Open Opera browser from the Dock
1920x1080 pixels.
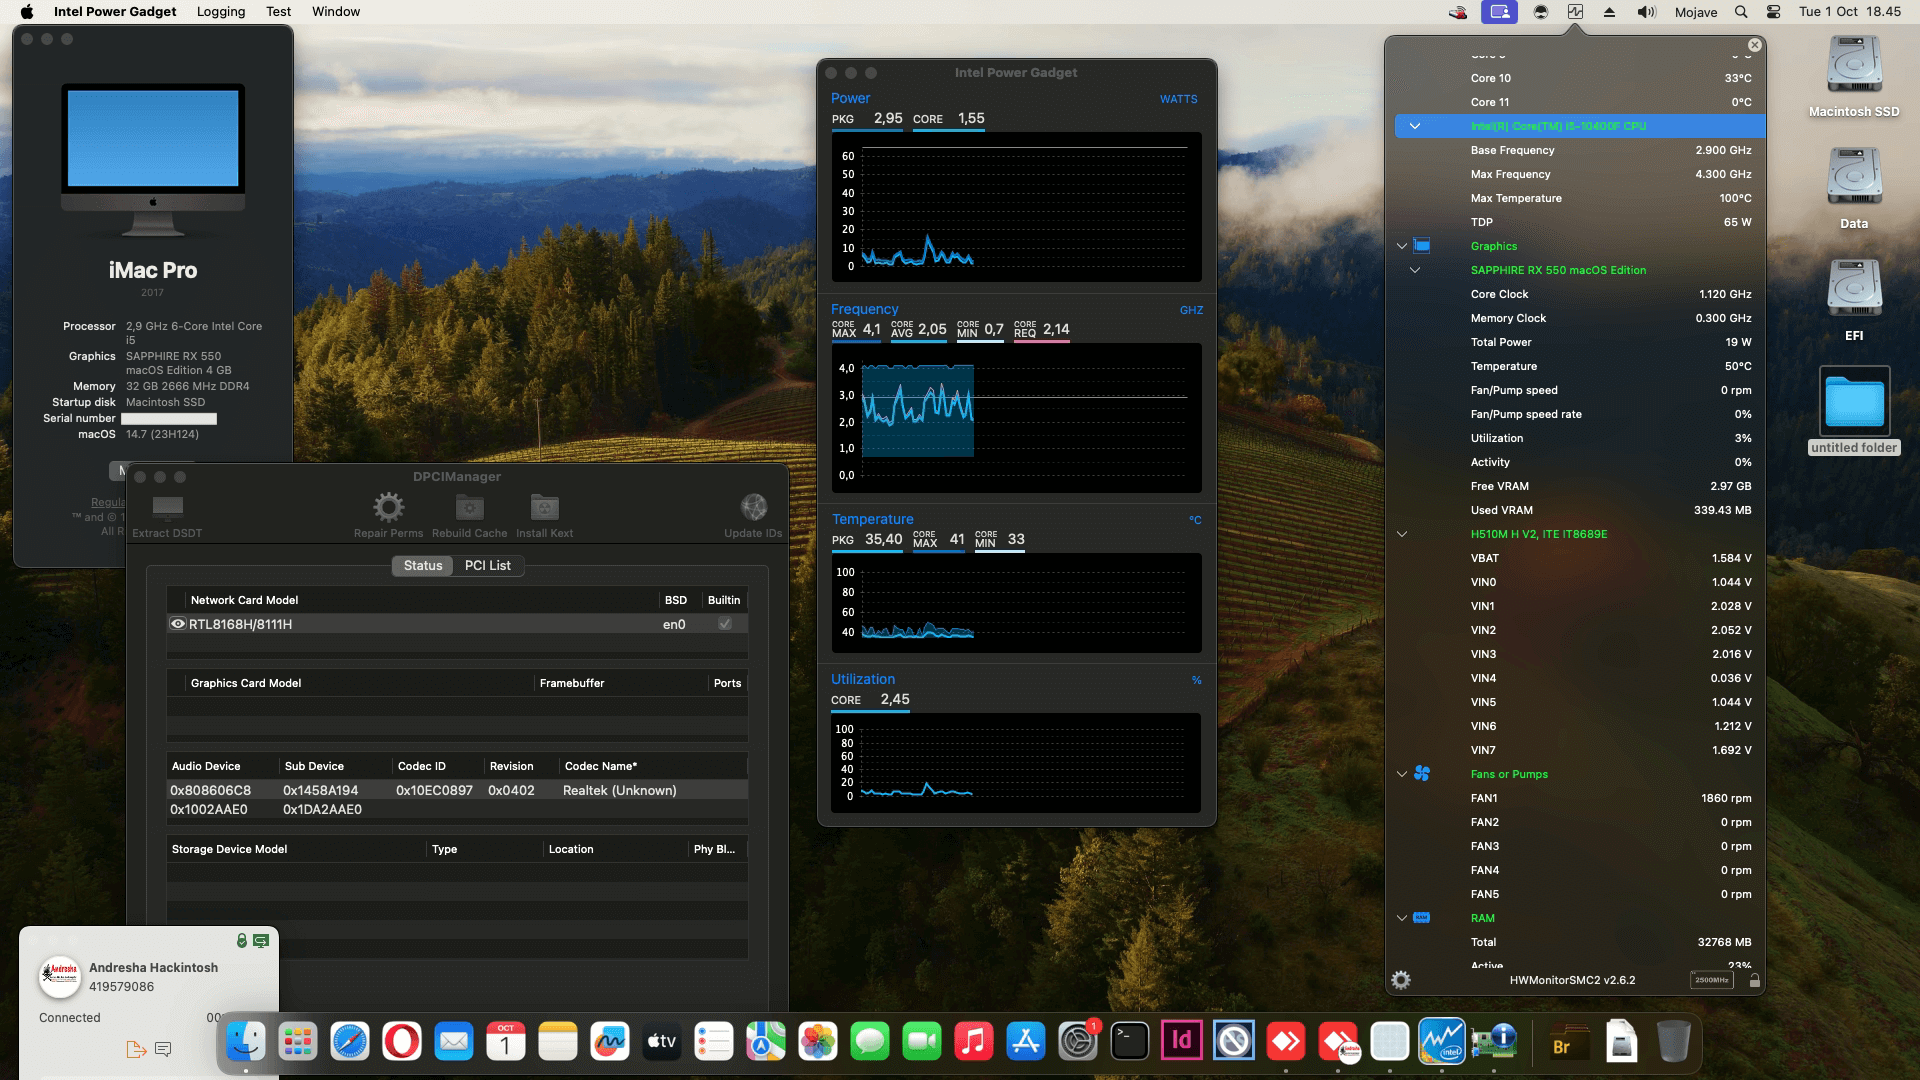(x=401, y=1042)
